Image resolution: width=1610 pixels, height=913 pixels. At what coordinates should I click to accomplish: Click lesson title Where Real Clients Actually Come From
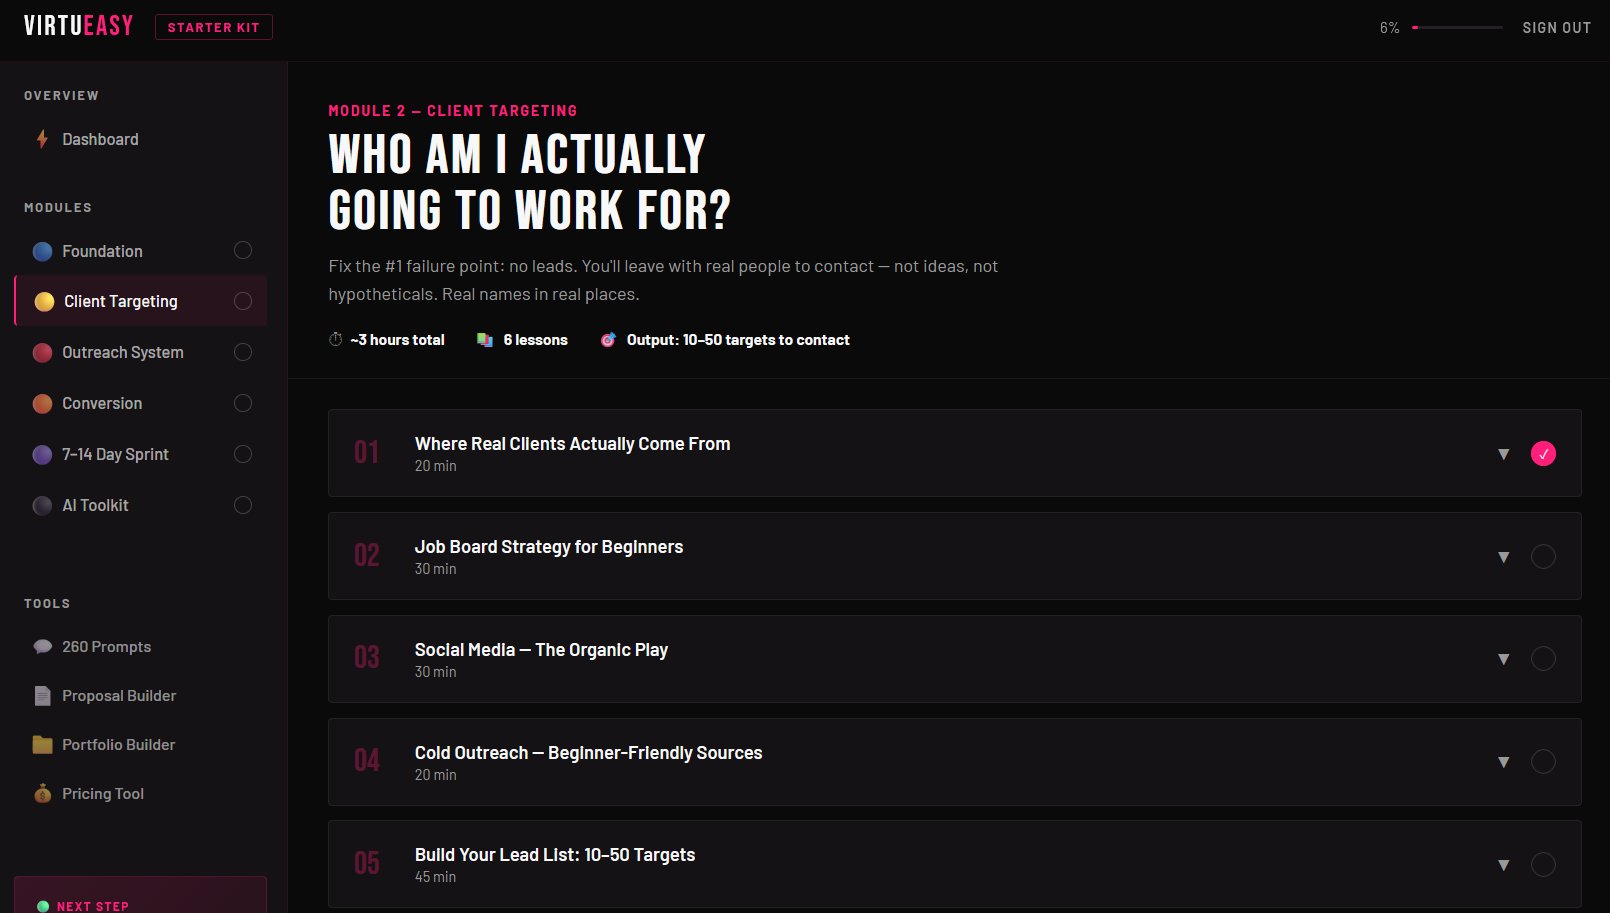572,443
